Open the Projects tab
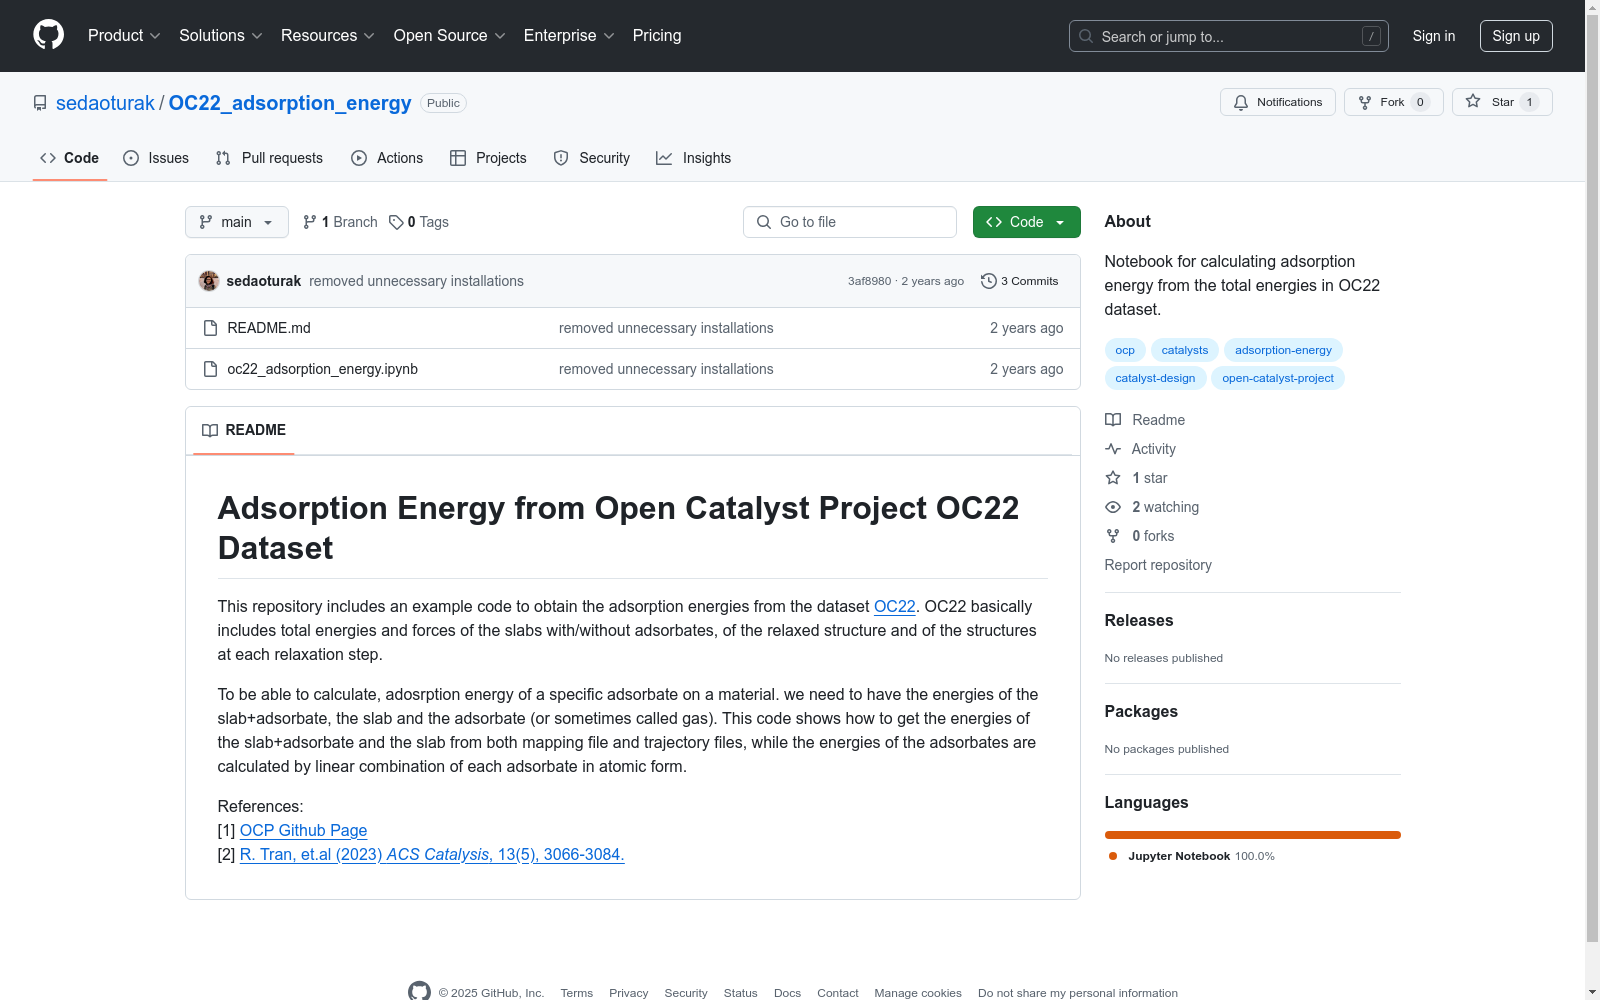 (488, 158)
